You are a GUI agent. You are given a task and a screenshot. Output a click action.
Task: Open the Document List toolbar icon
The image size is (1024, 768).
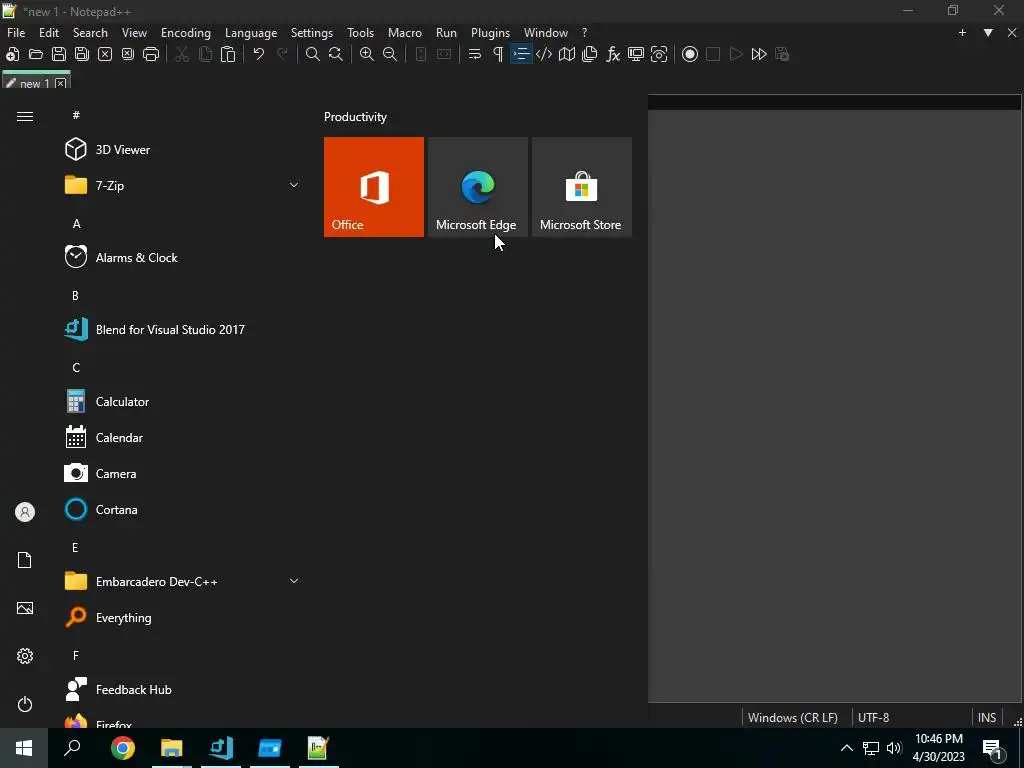coord(590,54)
